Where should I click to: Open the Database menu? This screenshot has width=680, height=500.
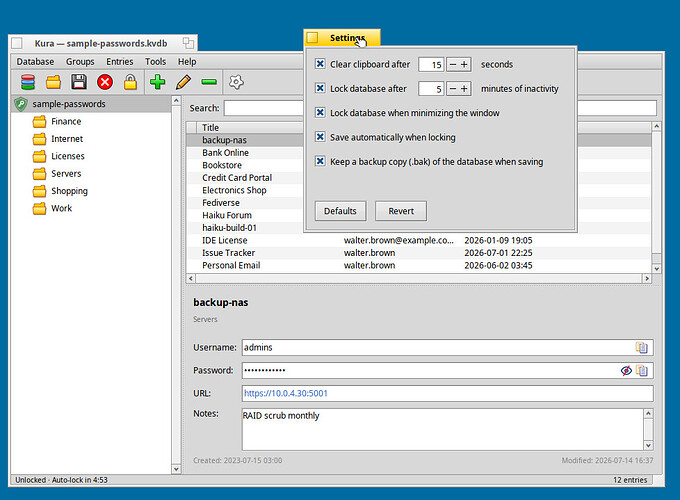[x=35, y=62]
